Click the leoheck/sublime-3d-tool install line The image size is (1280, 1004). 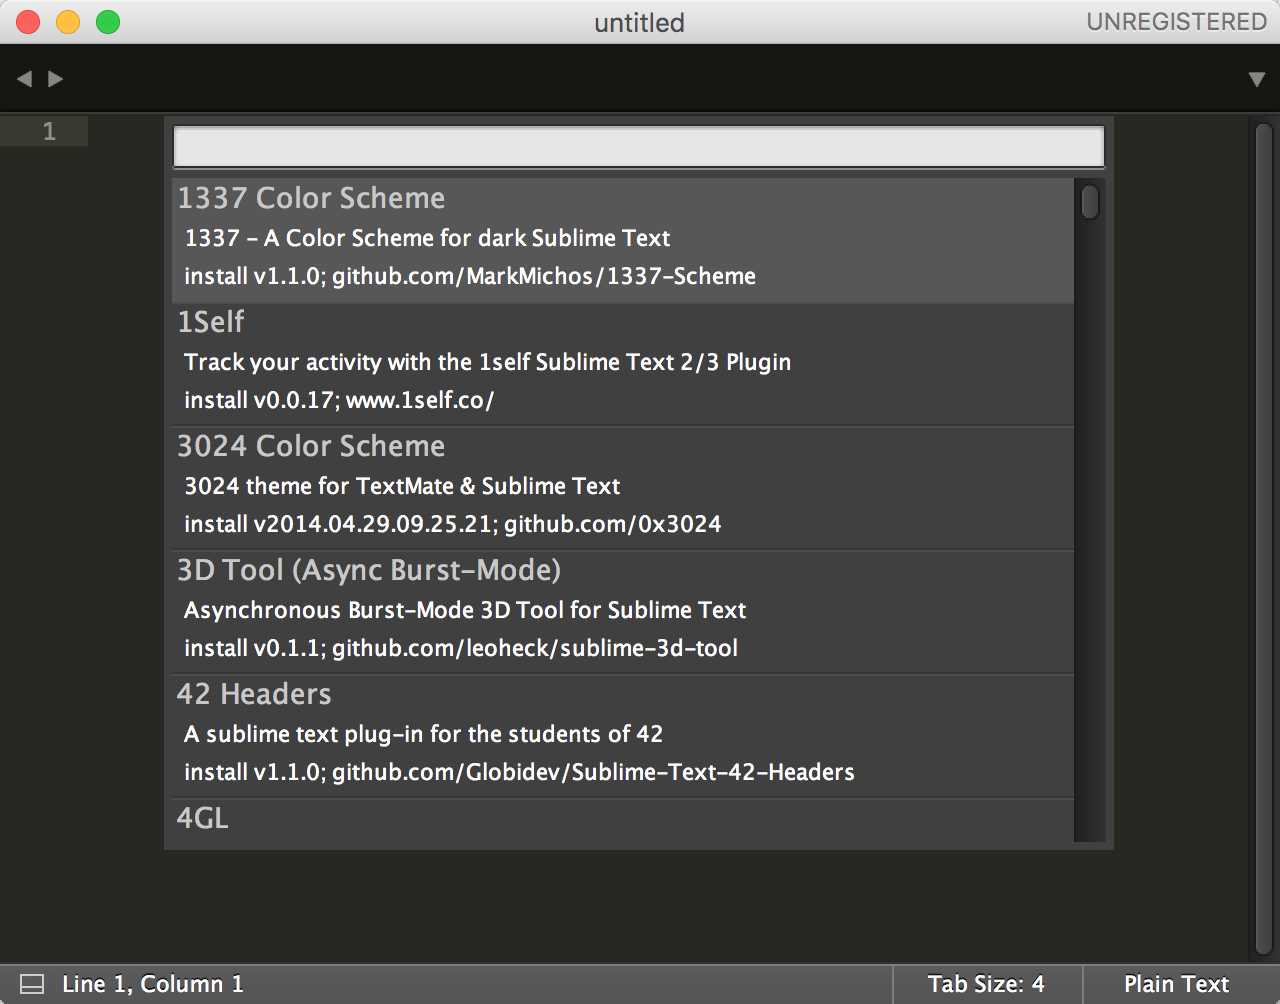click(x=461, y=648)
